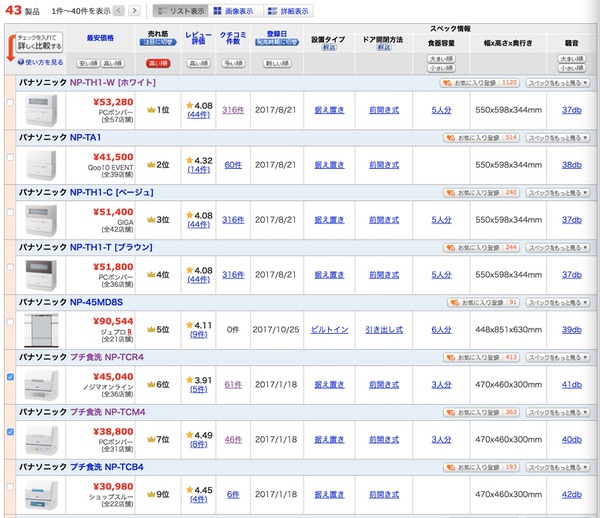Sort 食器容量 by 小さい順
The width and height of the screenshot is (600, 518).
coord(441,68)
